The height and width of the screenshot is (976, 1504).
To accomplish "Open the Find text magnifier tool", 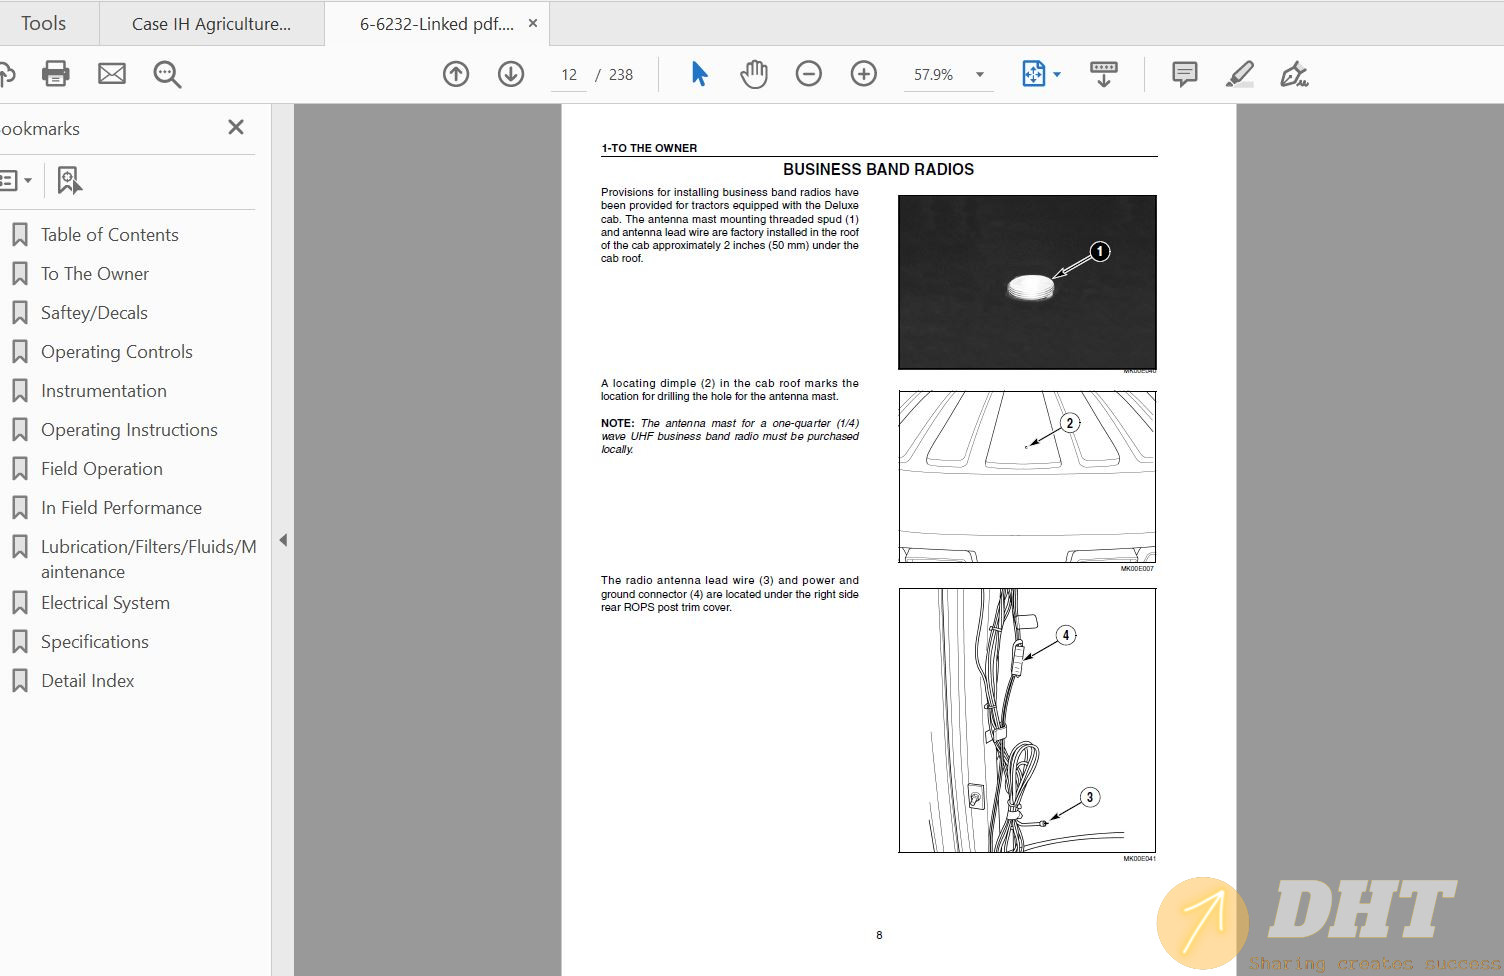I will 167,74.
